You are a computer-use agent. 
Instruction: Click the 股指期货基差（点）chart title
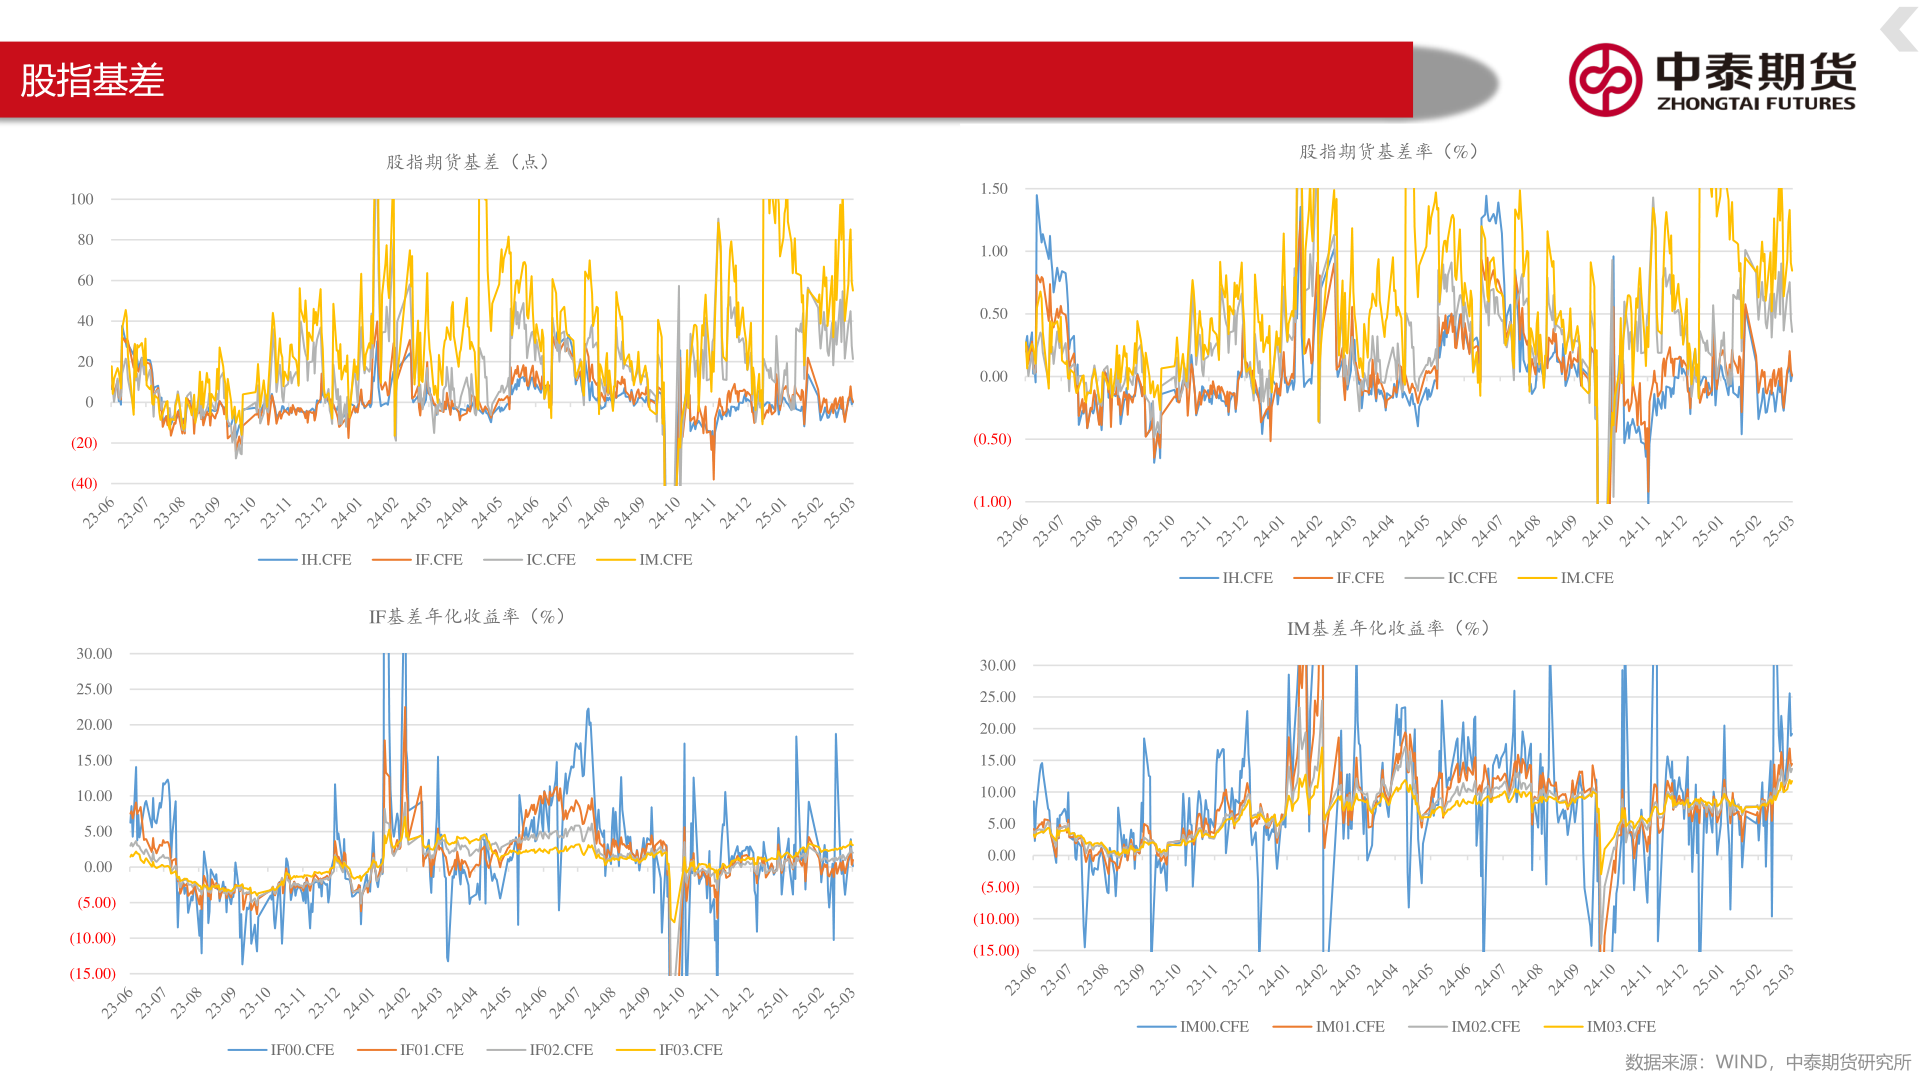(x=468, y=162)
